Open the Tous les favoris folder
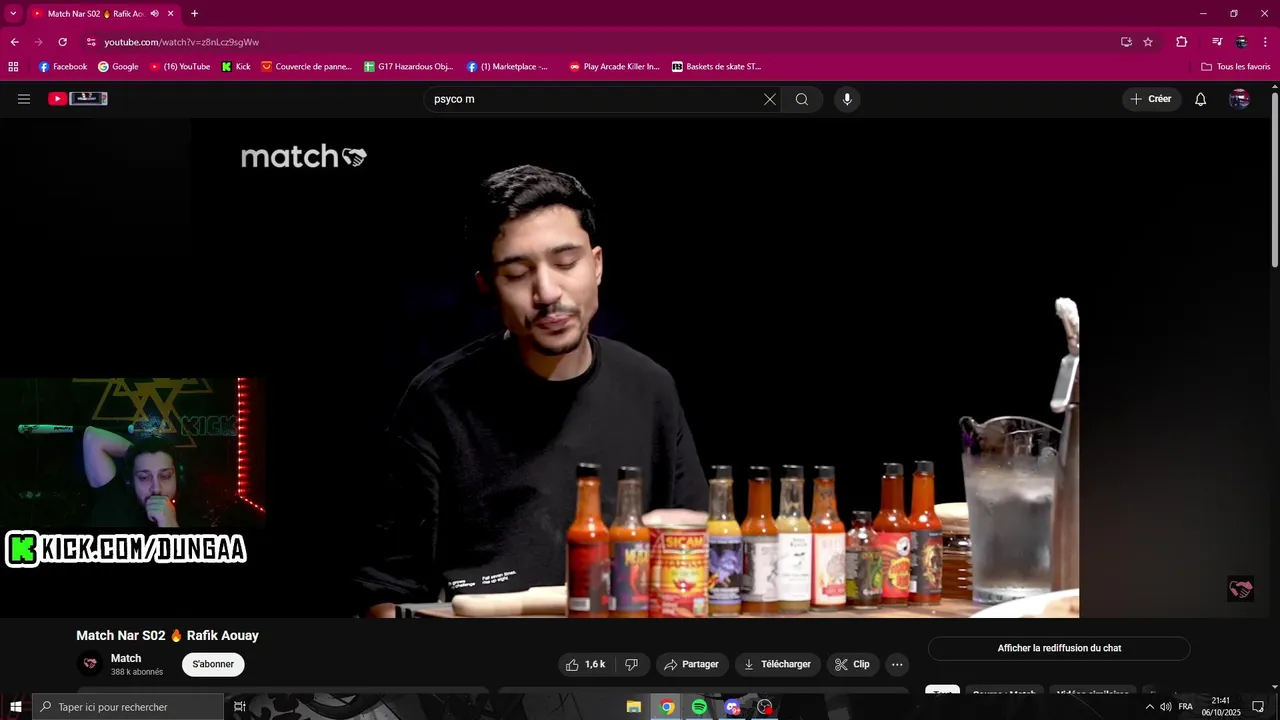 coord(1236,67)
